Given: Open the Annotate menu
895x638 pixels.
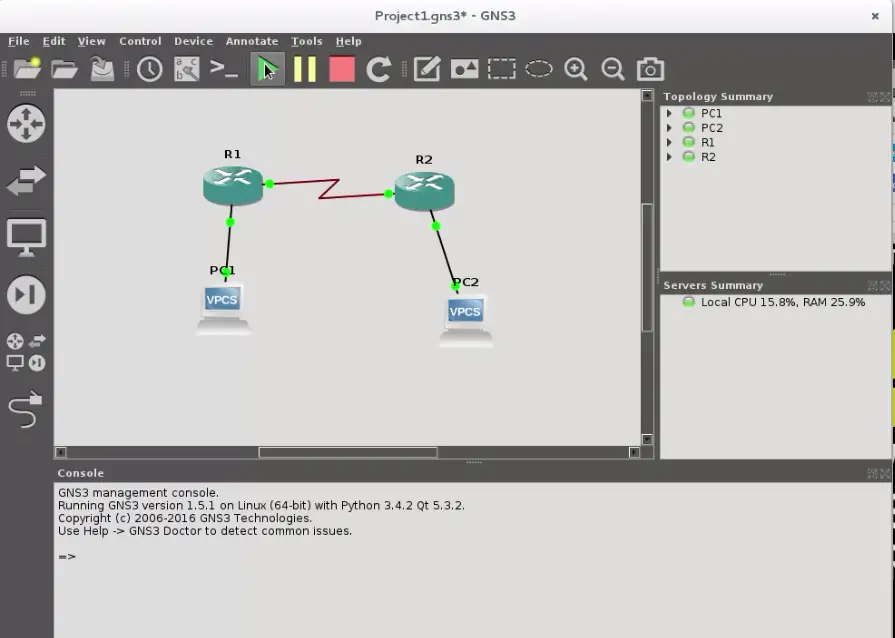Looking at the screenshot, I should (252, 41).
